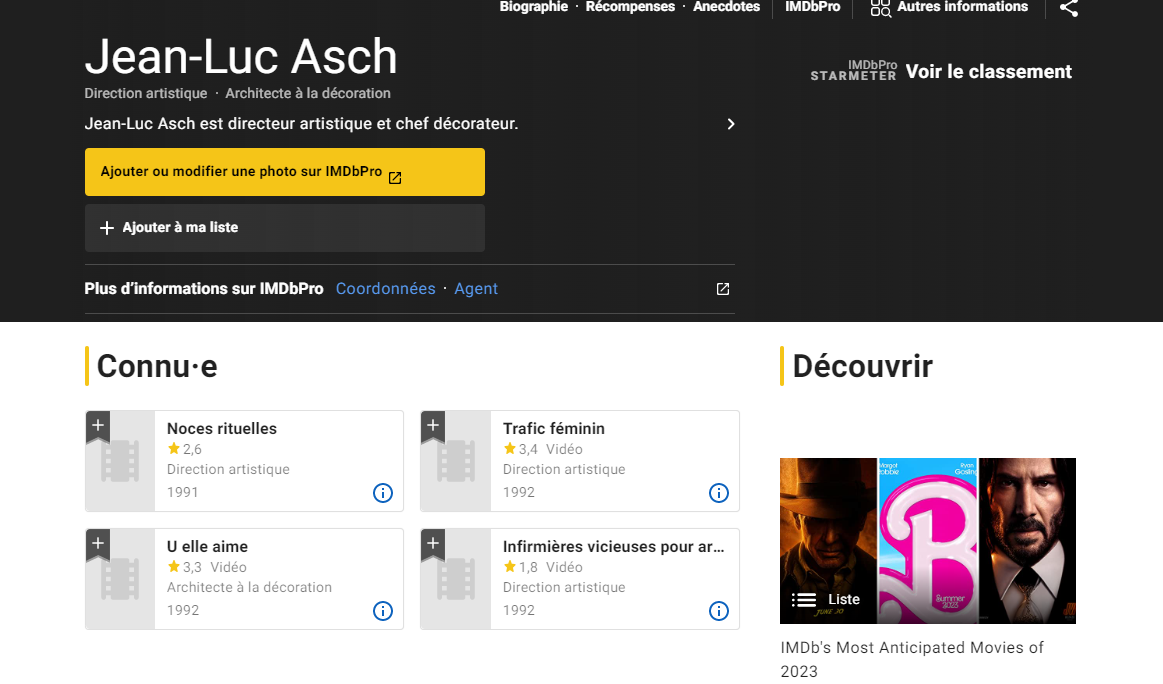Click info icon on U elle aime card

383,611
